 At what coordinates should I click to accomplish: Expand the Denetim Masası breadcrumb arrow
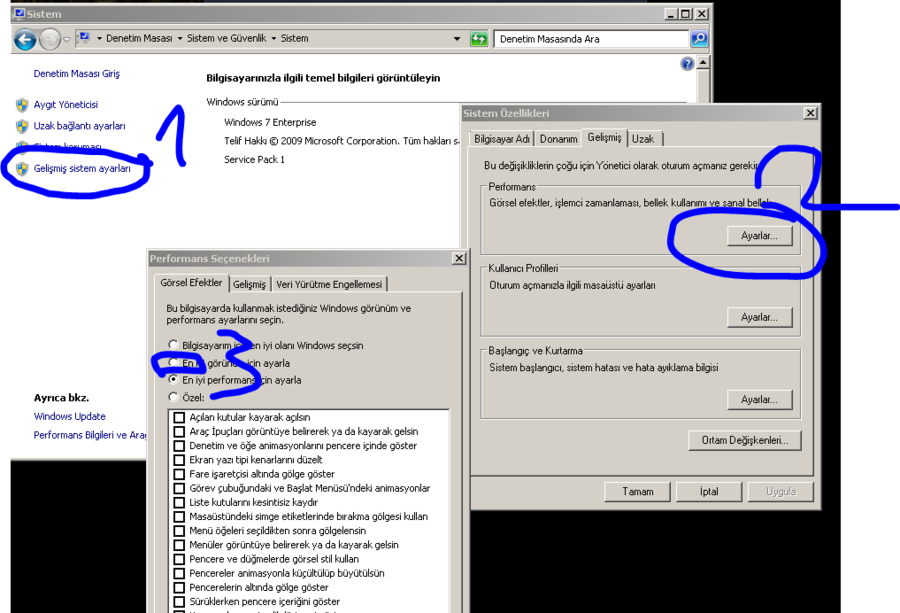tap(180, 38)
